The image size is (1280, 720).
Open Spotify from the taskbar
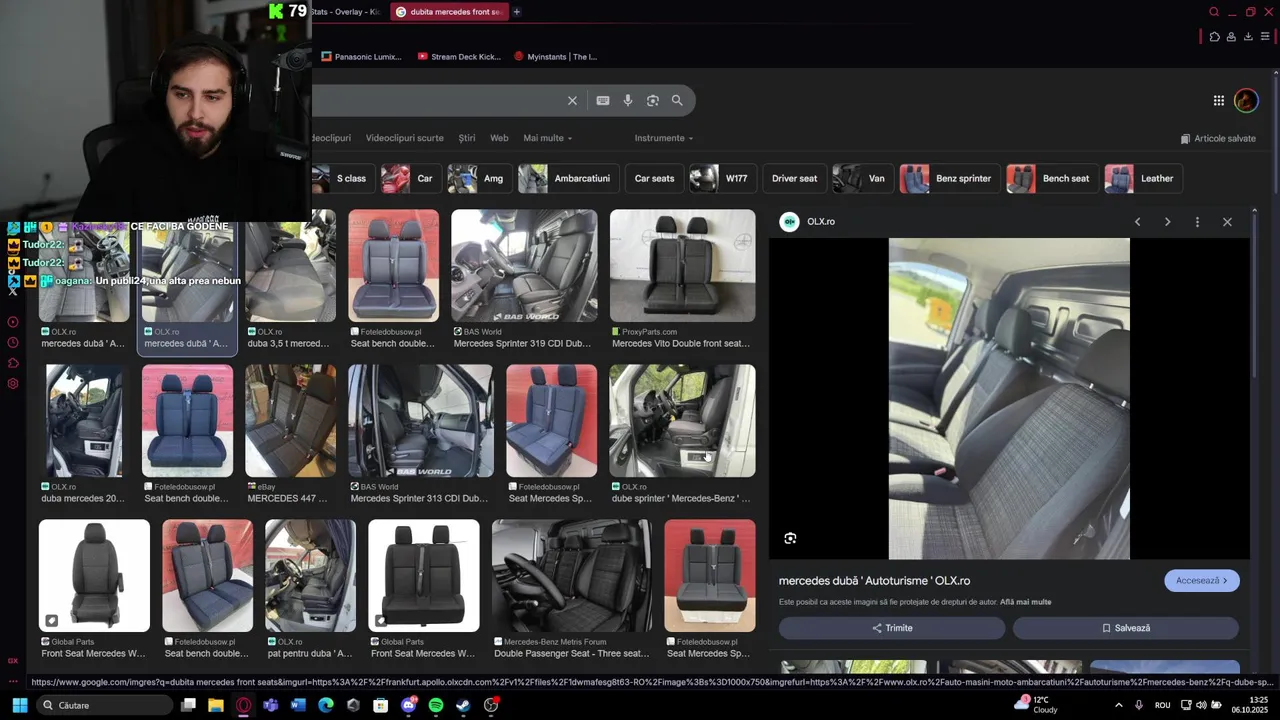click(436, 705)
